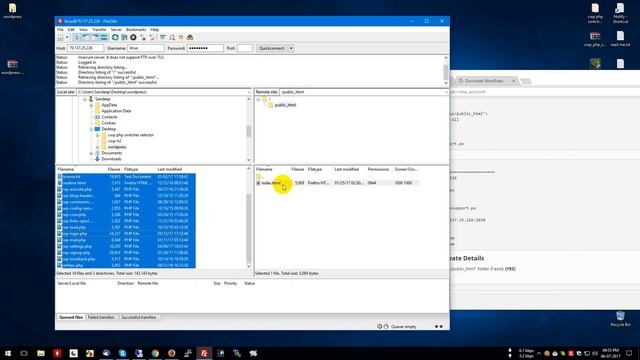This screenshot has width=640, height=360.
Task: Click the local file list vertical scrollbar
Action: (x=249, y=218)
